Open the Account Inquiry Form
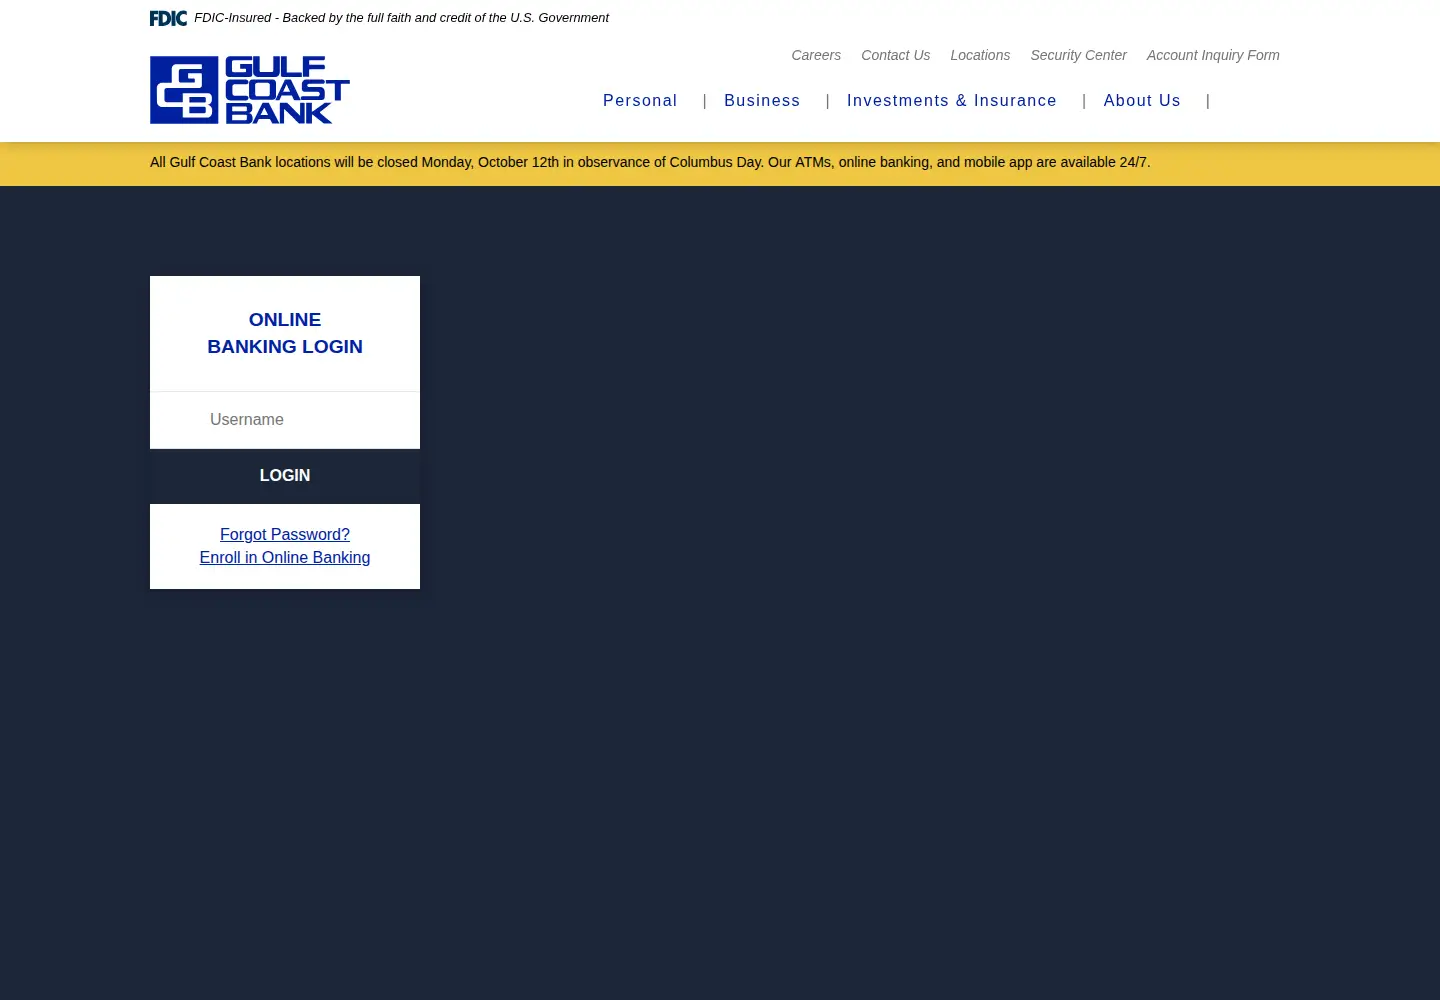Image resolution: width=1440 pixels, height=1000 pixels. pyautogui.click(x=1213, y=55)
